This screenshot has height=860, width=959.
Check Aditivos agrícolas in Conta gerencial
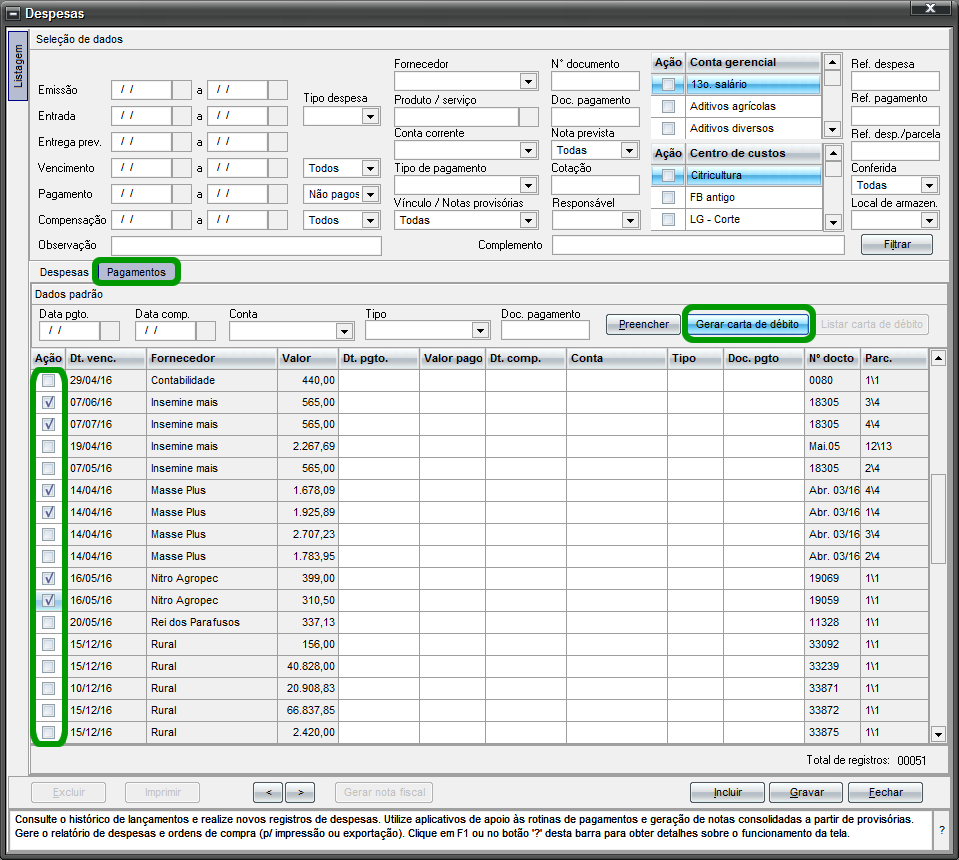pyautogui.click(x=668, y=106)
